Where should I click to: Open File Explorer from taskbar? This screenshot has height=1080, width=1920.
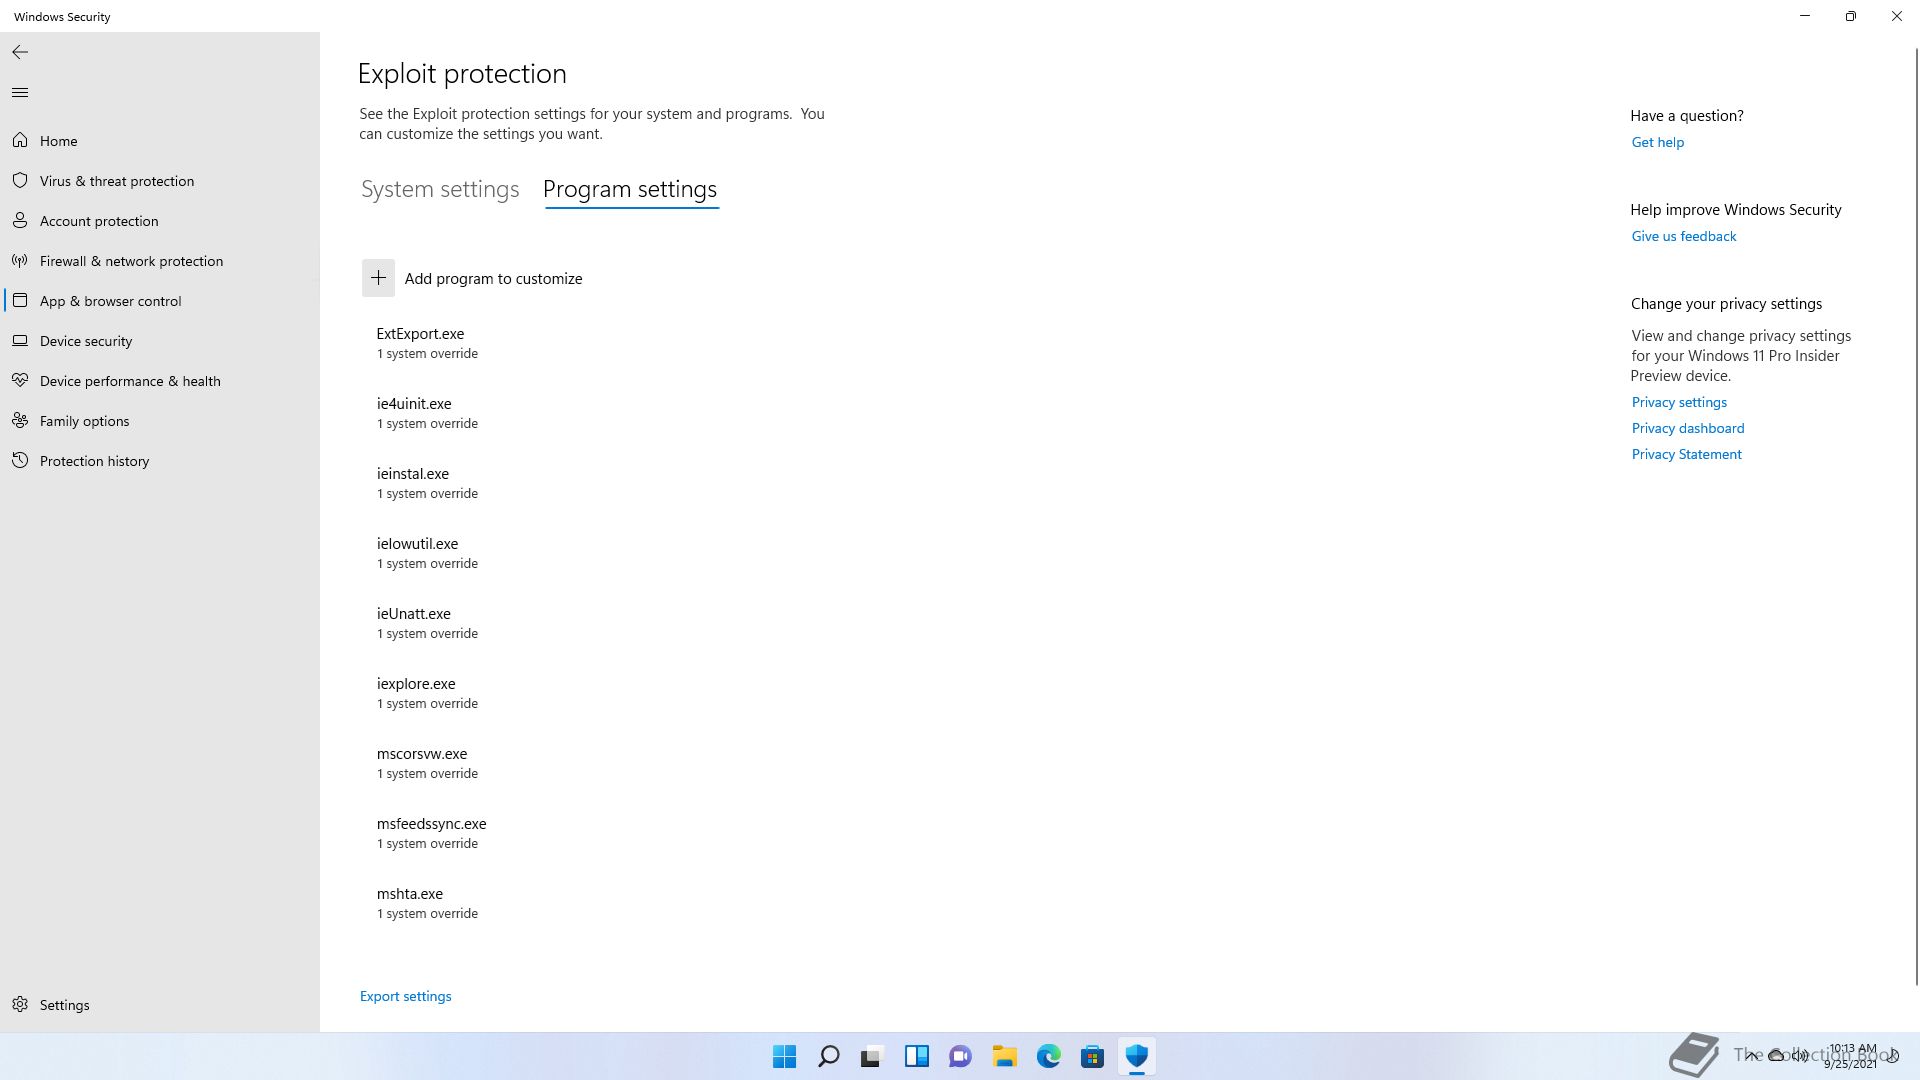1004,1056
